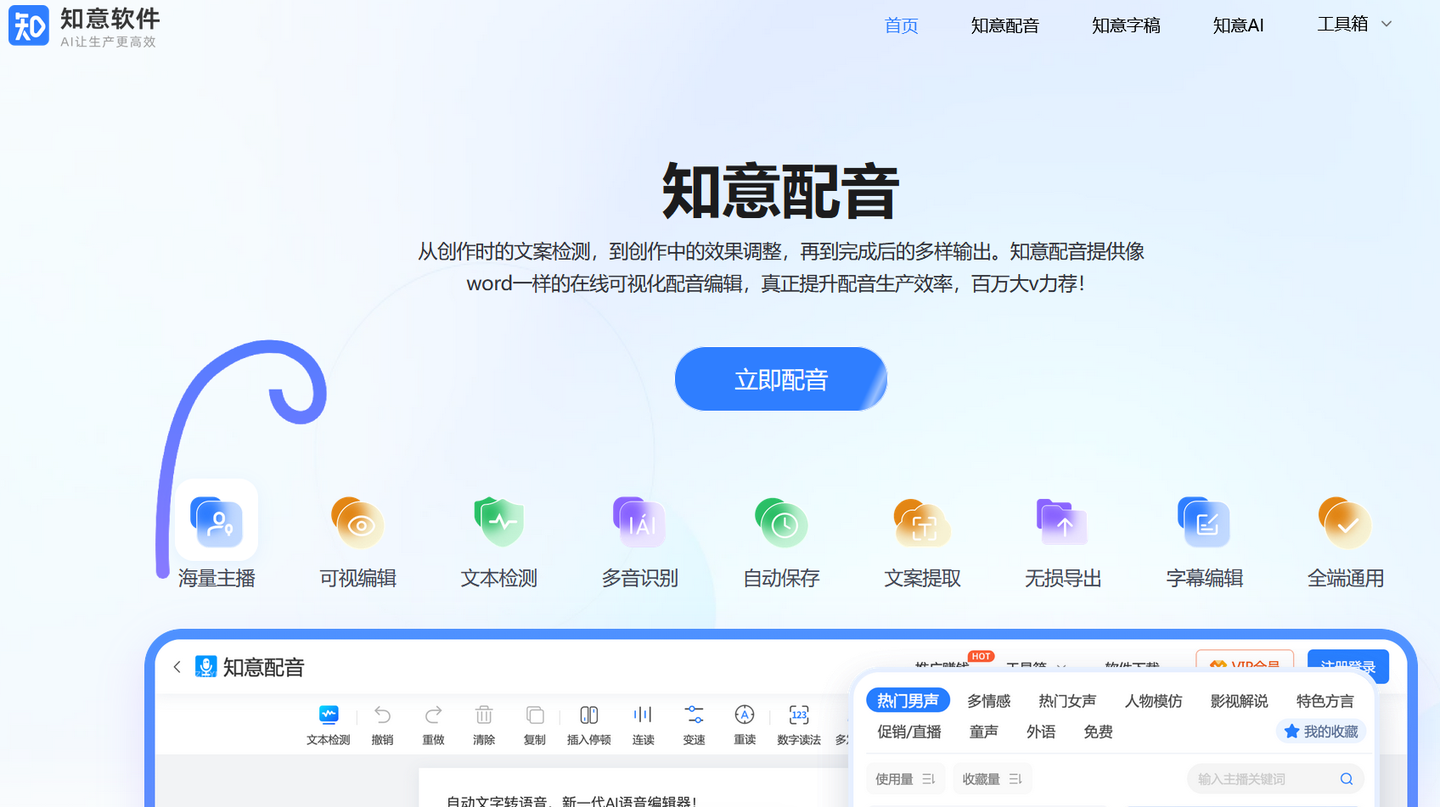
Task: Click the 插入停顿 toolbar icon
Action: coord(589,714)
